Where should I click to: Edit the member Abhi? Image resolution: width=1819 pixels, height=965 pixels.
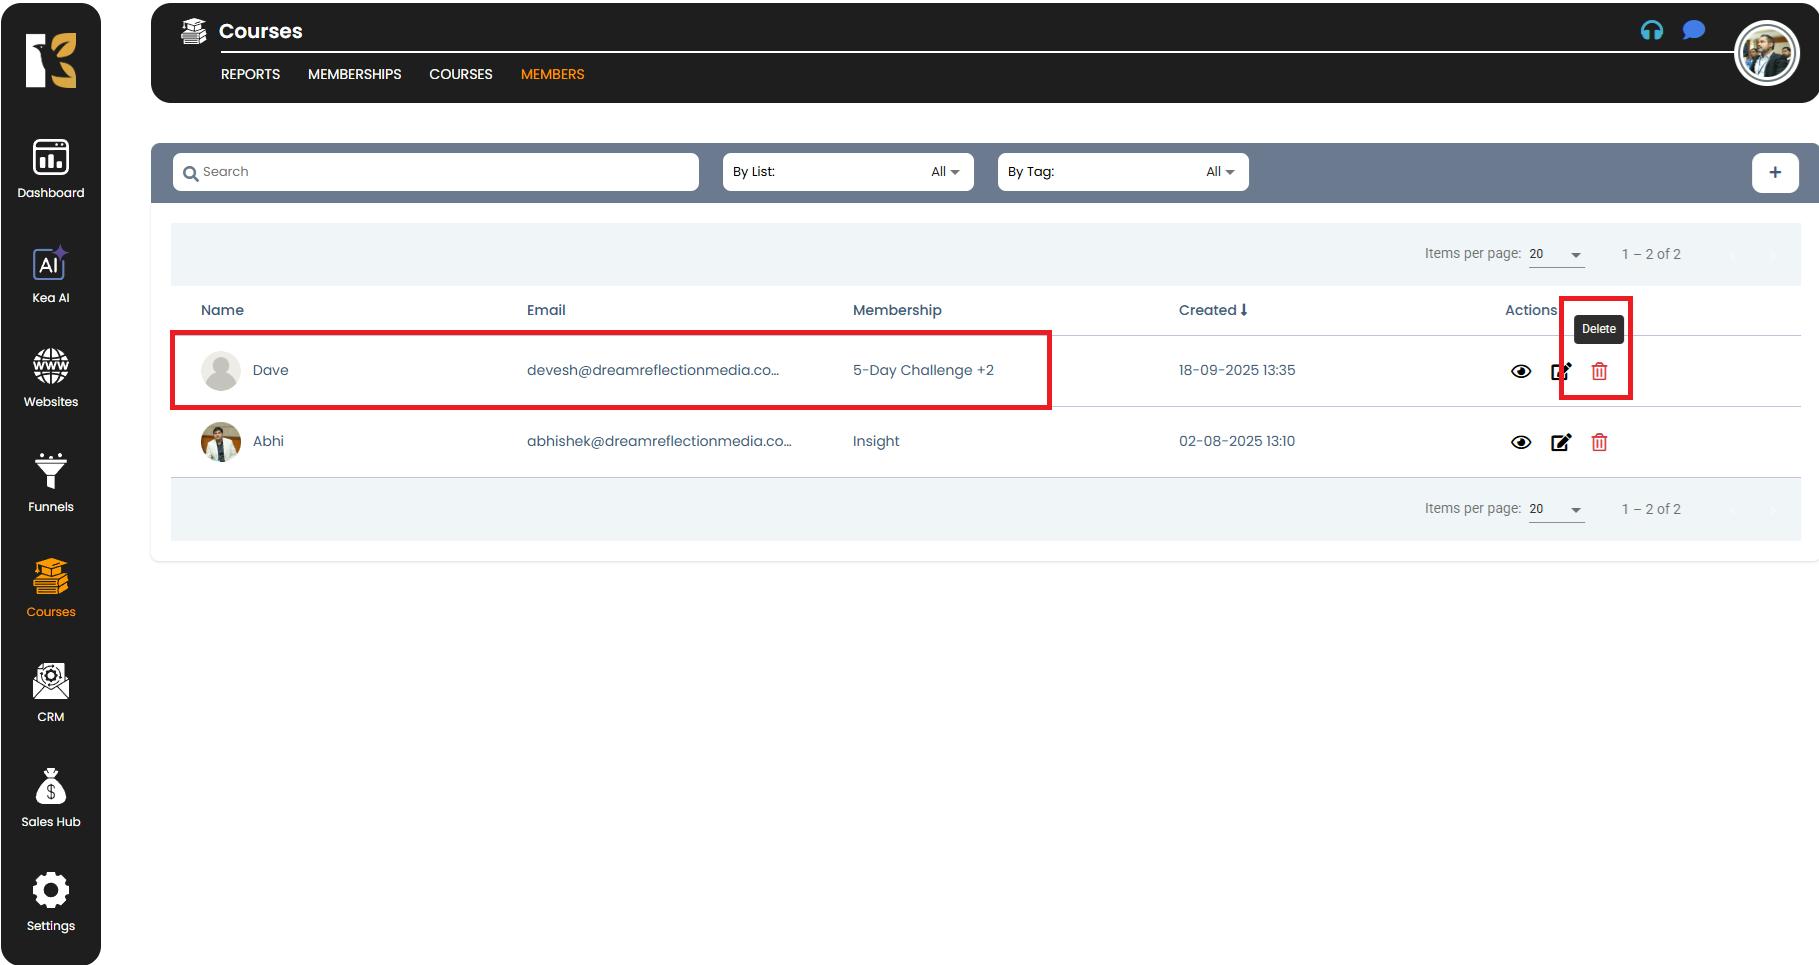coord(1560,442)
